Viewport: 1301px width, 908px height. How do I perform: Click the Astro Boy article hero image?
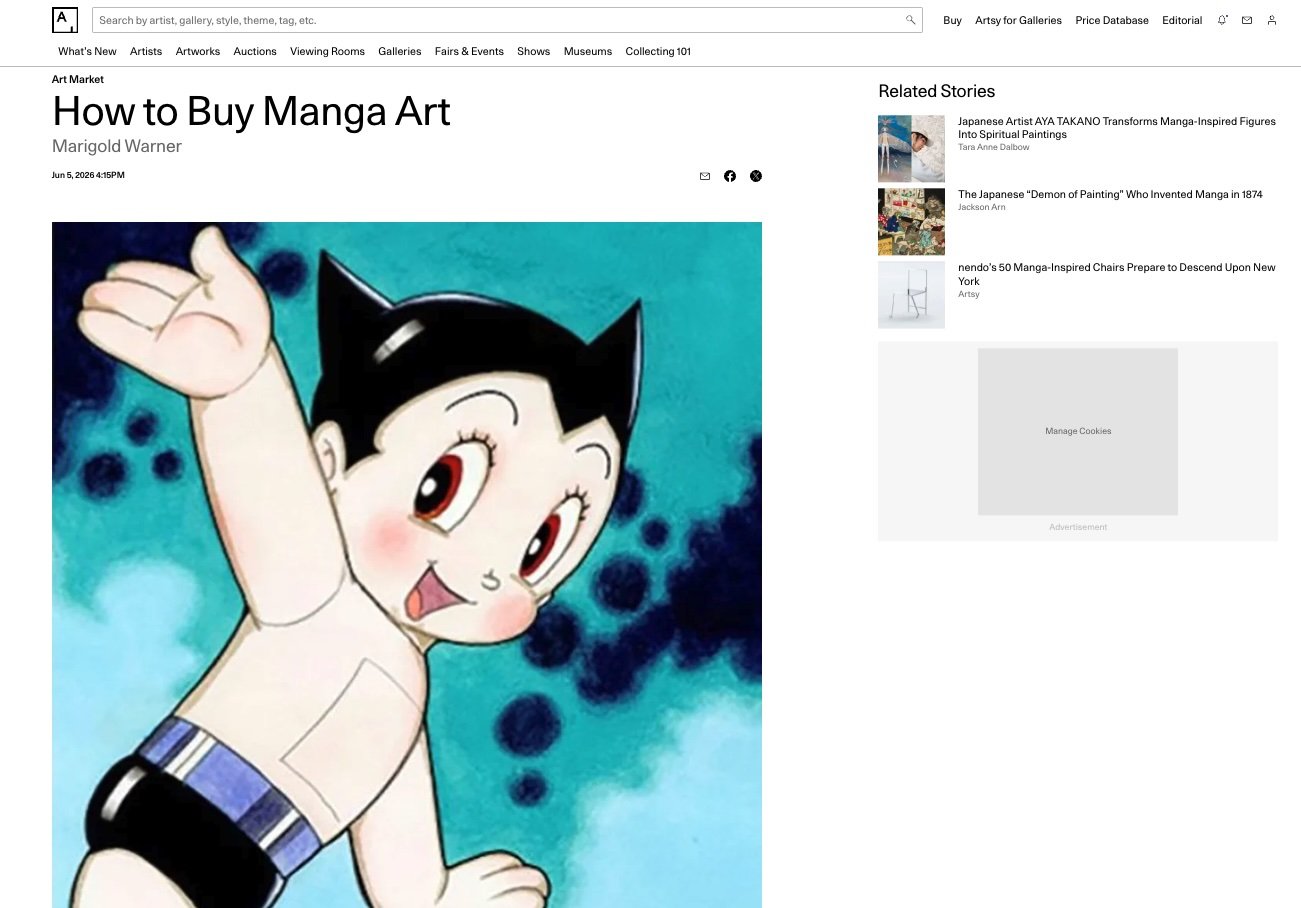pyautogui.click(x=407, y=565)
